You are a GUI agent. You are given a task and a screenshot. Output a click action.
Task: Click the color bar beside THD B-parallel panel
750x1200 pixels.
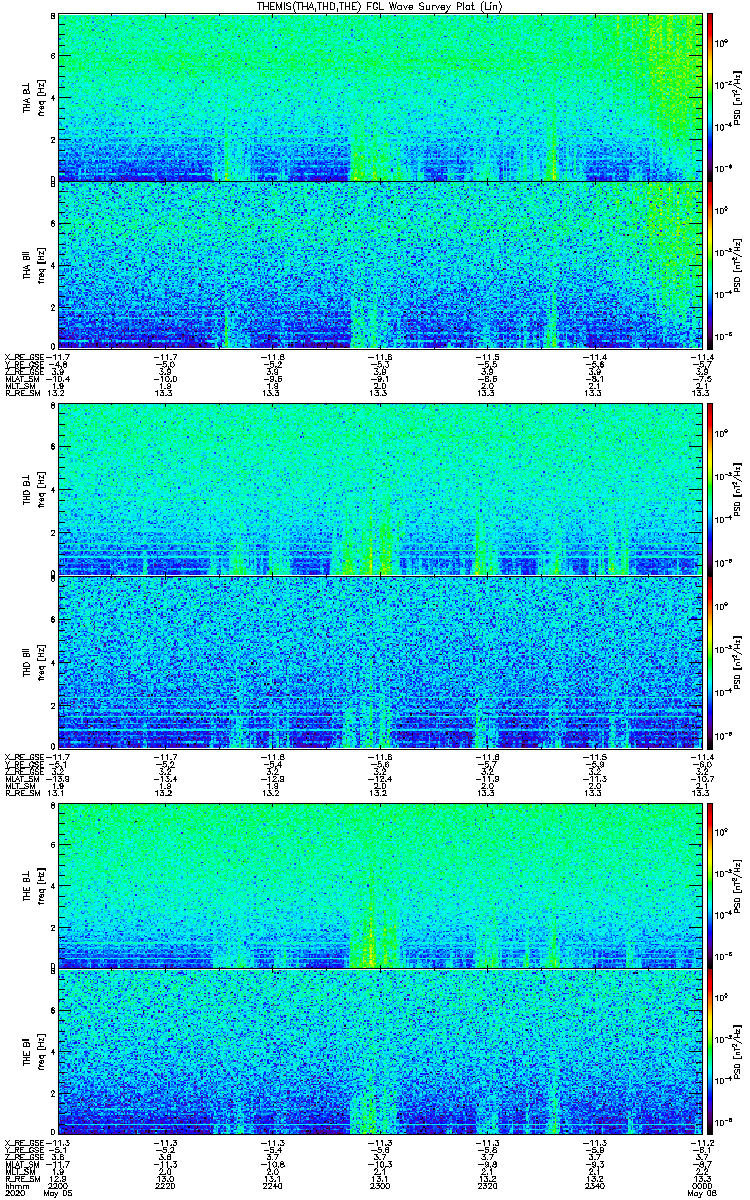pos(710,662)
